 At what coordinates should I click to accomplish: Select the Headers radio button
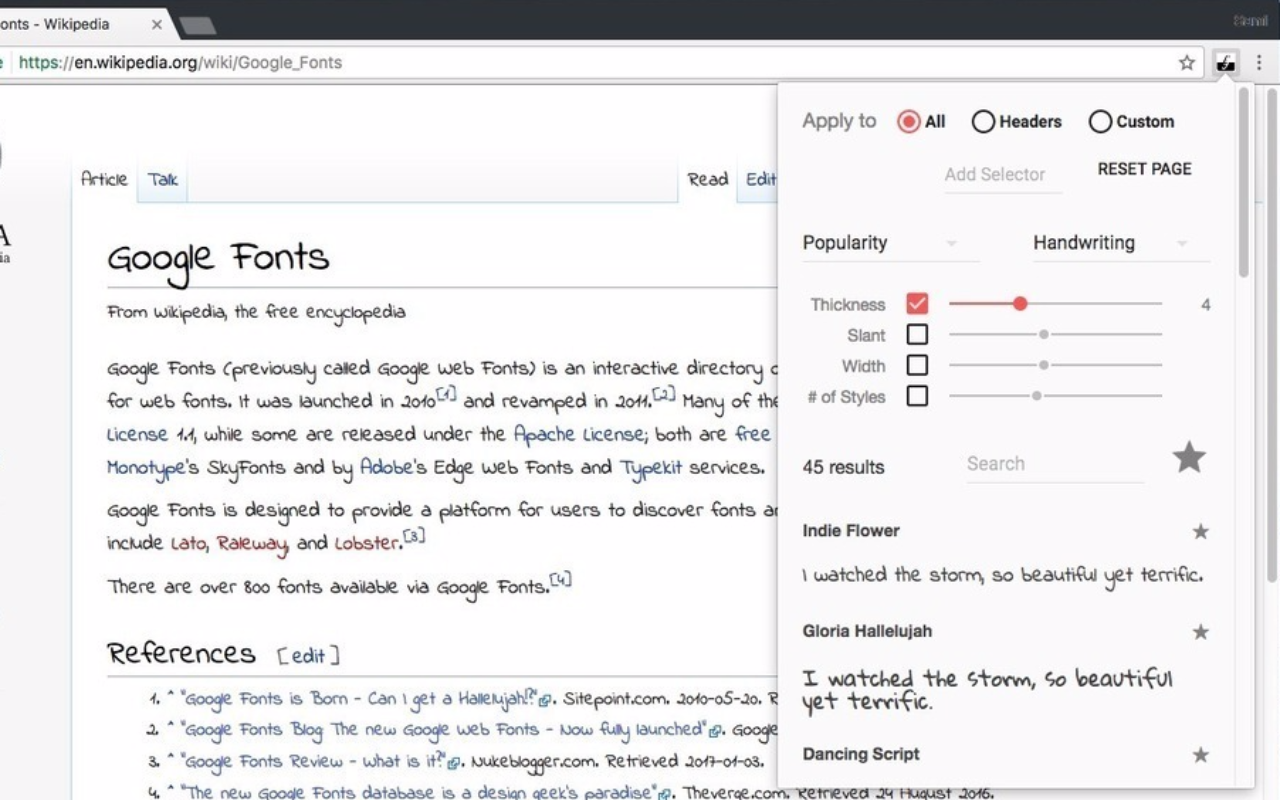(x=983, y=121)
